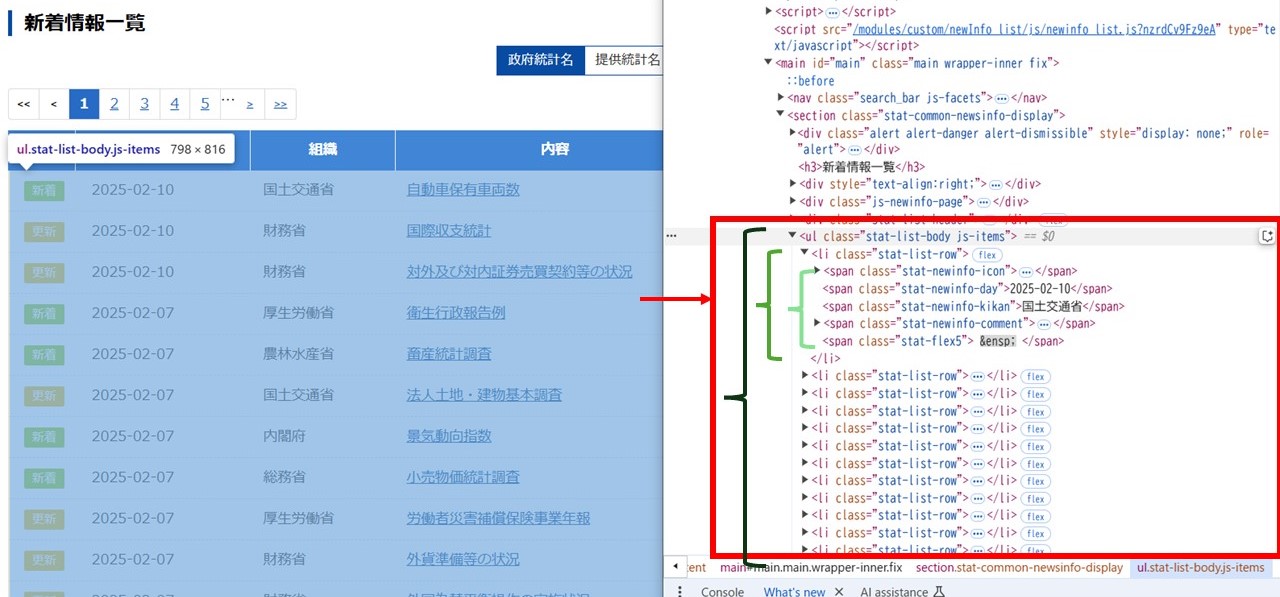The height and width of the screenshot is (597, 1280).
Task: Go to page 3 in pagination
Action: (x=144, y=104)
